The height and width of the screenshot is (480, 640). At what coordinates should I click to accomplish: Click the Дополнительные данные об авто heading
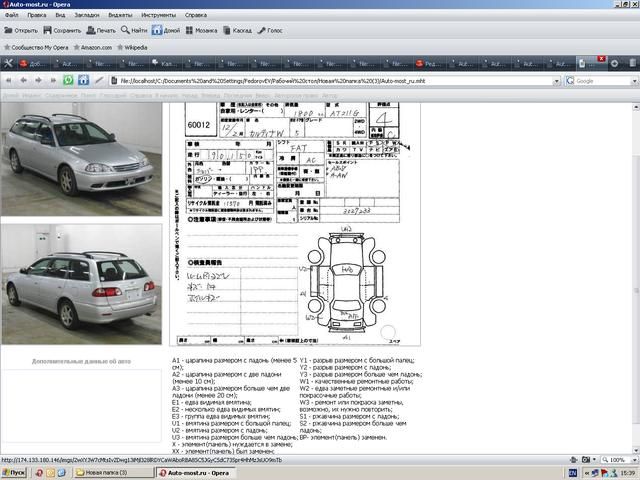(81, 361)
